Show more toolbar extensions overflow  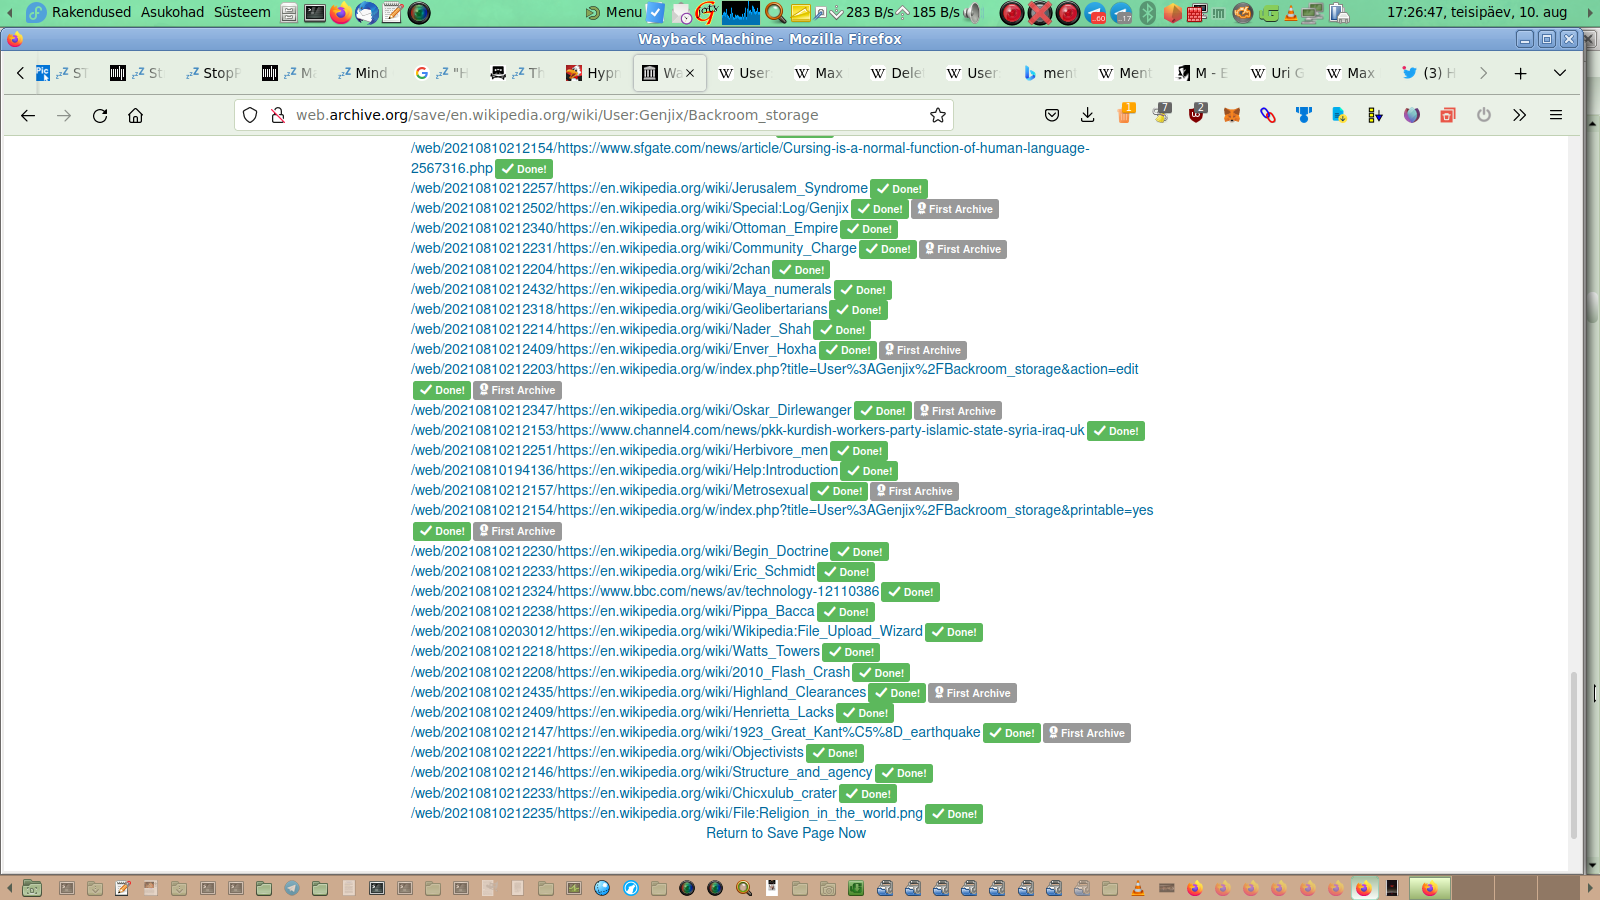pyautogui.click(x=1519, y=115)
